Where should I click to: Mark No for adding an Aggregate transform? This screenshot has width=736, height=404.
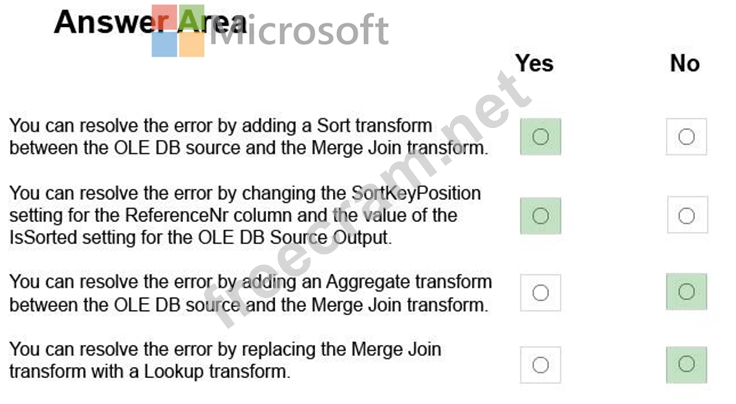(686, 292)
